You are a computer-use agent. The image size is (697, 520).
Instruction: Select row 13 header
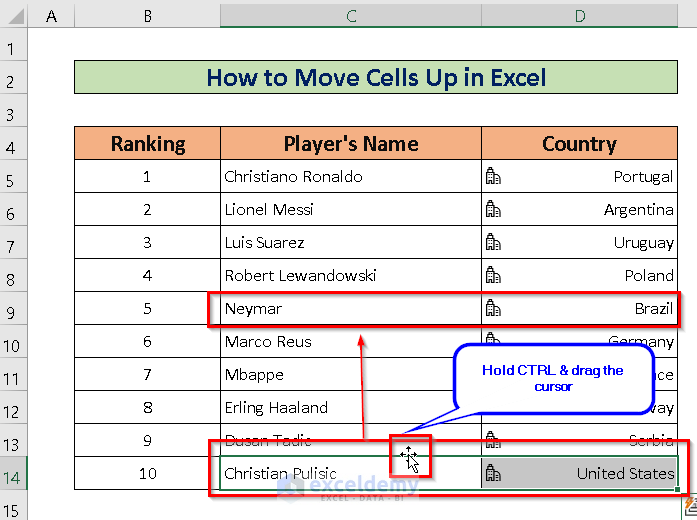[13, 440]
